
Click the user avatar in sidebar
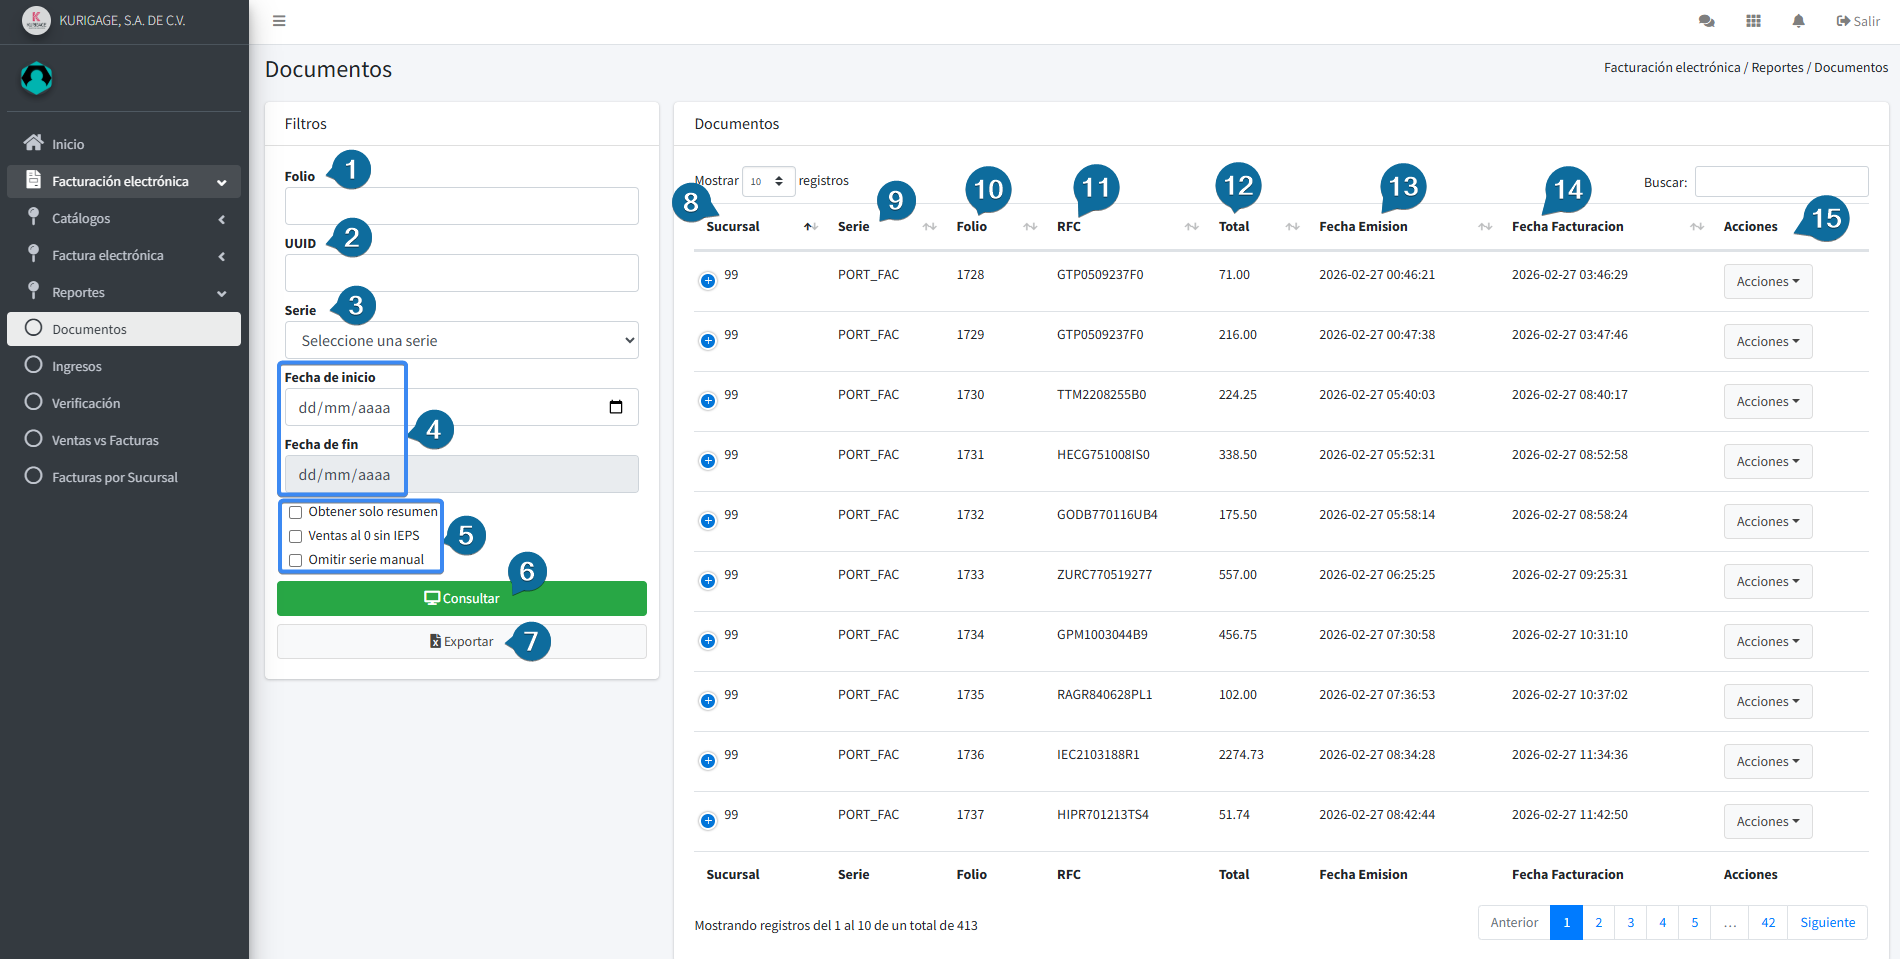click(x=37, y=78)
